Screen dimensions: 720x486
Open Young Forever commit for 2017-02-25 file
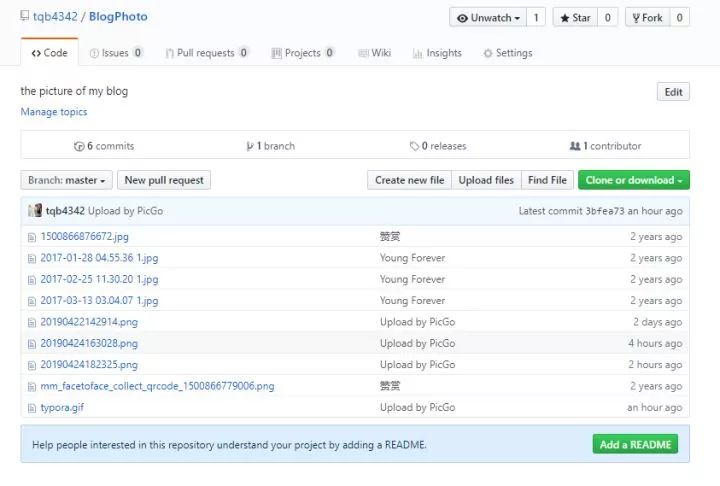tap(412, 279)
